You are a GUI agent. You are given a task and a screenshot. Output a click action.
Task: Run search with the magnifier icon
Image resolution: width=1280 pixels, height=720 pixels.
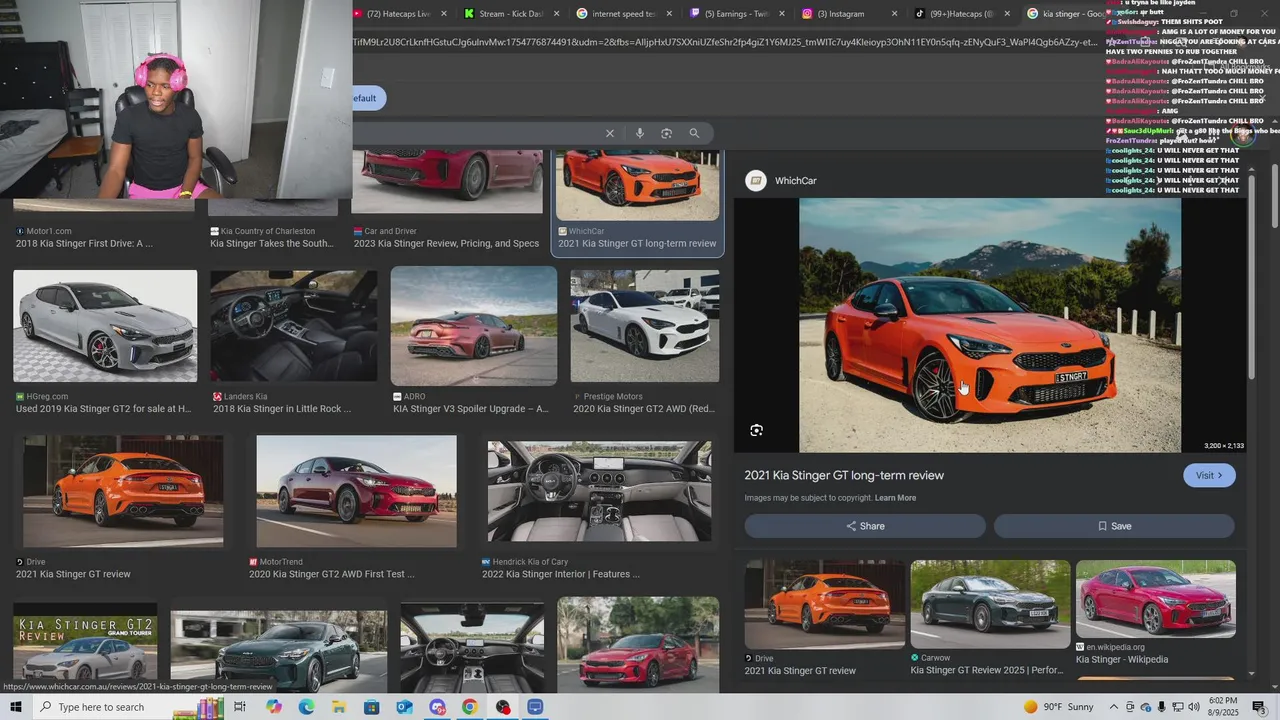click(694, 133)
